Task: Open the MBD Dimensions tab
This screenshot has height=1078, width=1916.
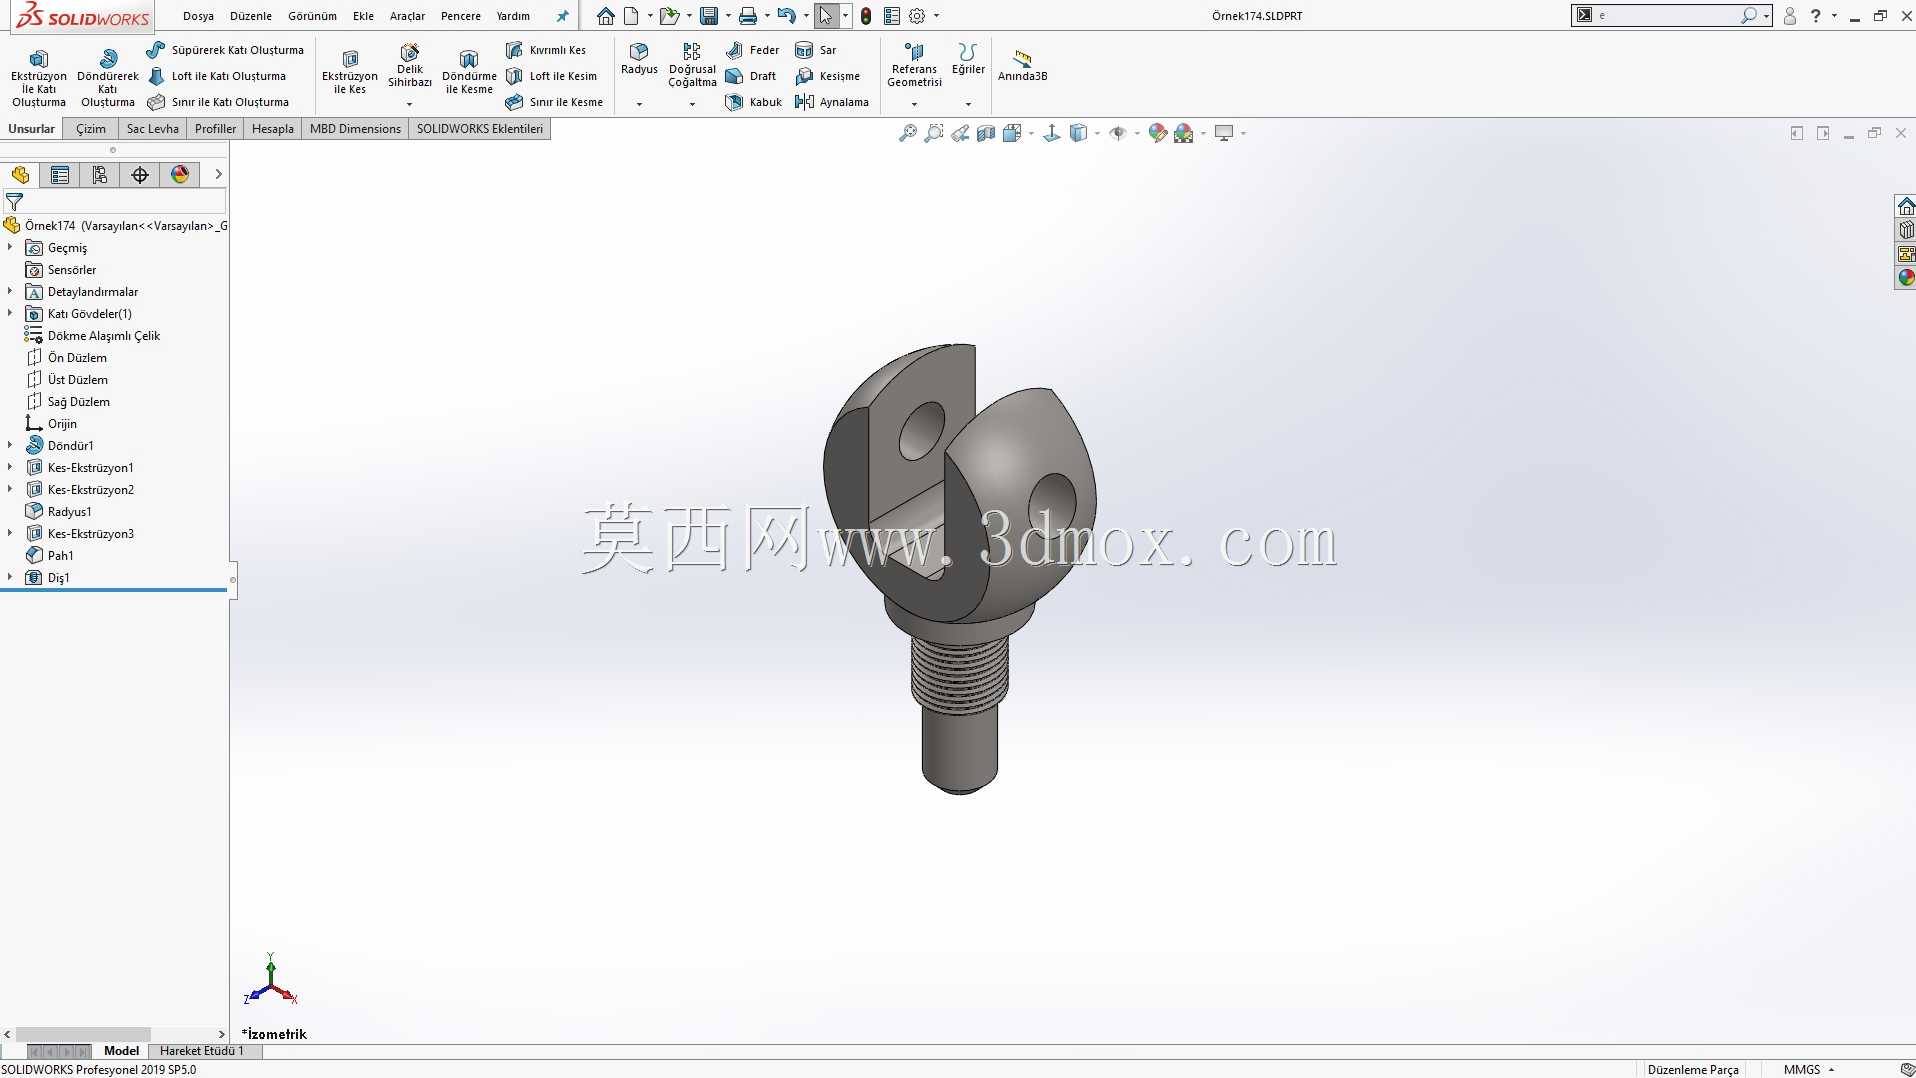Action: tap(355, 129)
